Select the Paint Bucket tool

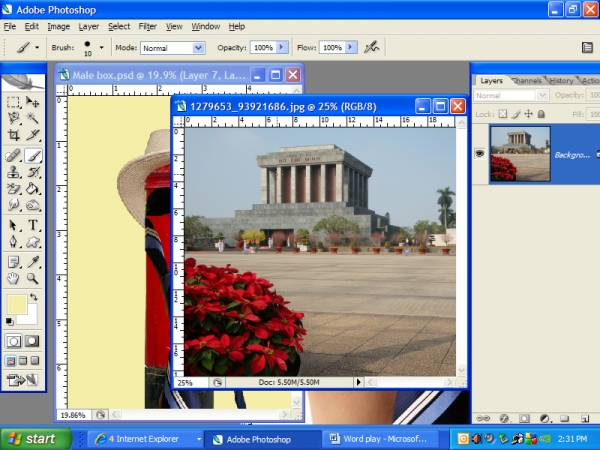[x=33, y=189]
